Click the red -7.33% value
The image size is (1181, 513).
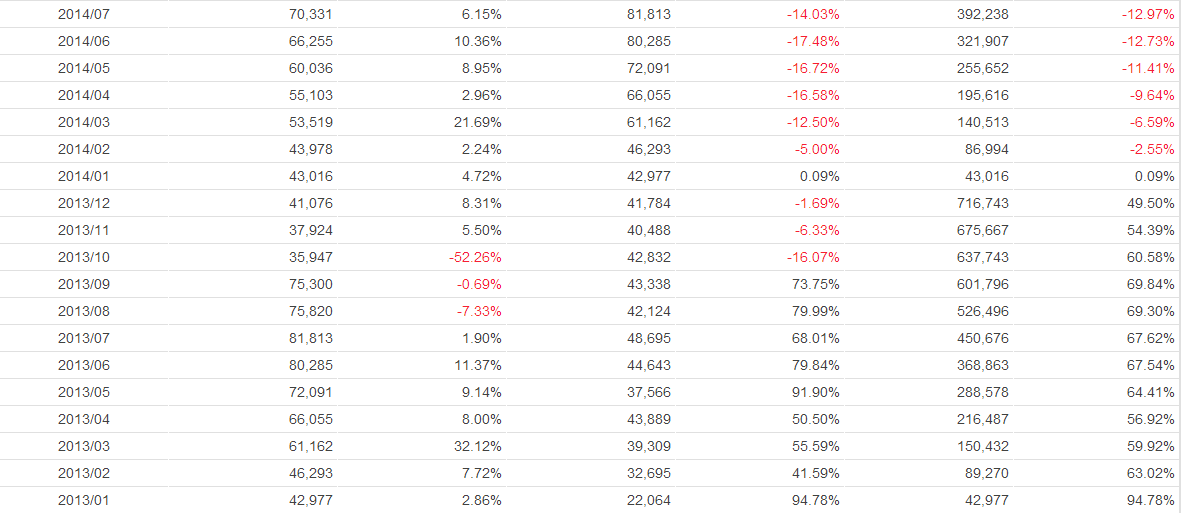tap(479, 311)
